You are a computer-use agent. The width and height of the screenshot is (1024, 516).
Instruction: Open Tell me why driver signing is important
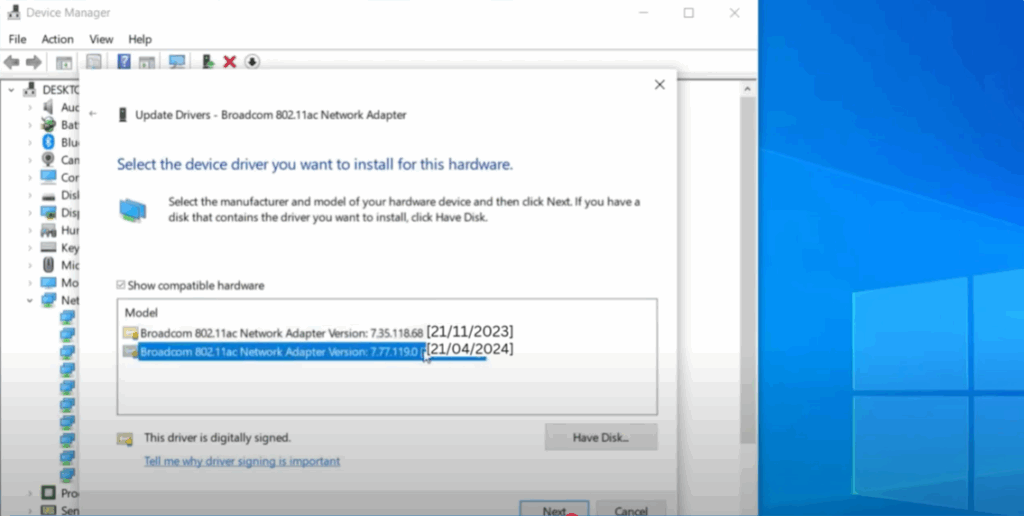[242, 461]
